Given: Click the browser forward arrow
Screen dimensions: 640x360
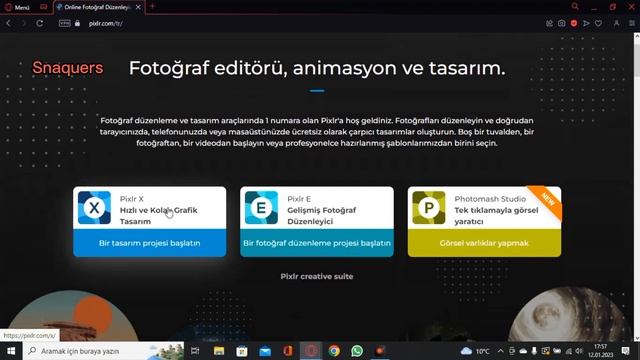Looking at the screenshot, I should pos(24,23).
